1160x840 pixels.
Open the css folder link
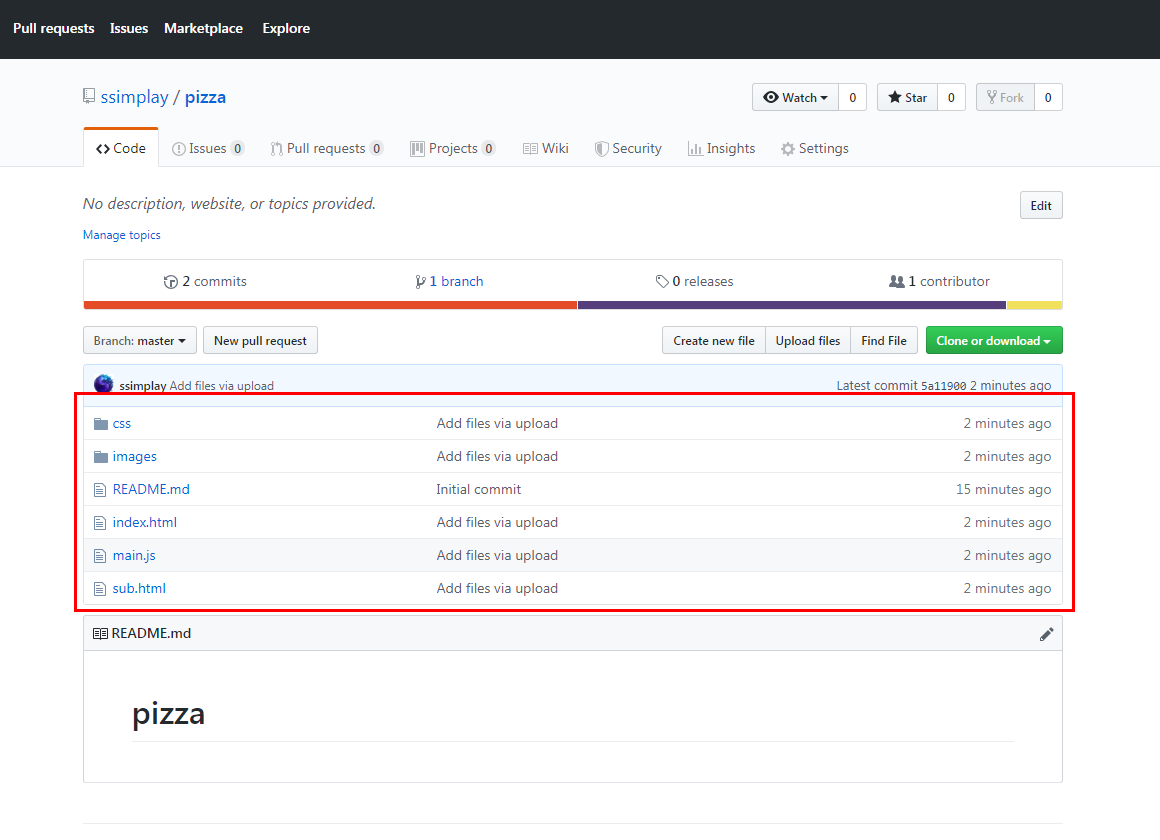click(x=121, y=424)
